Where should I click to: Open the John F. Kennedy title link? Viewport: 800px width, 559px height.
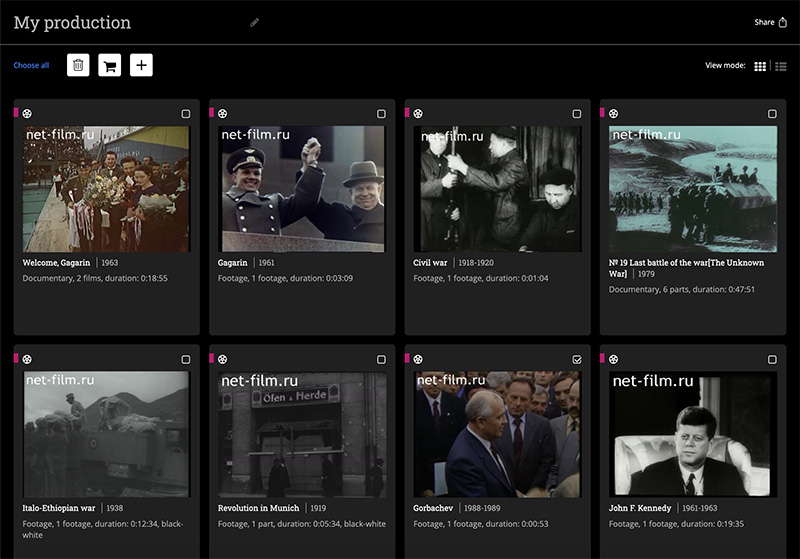pyautogui.click(x=640, y=508)
